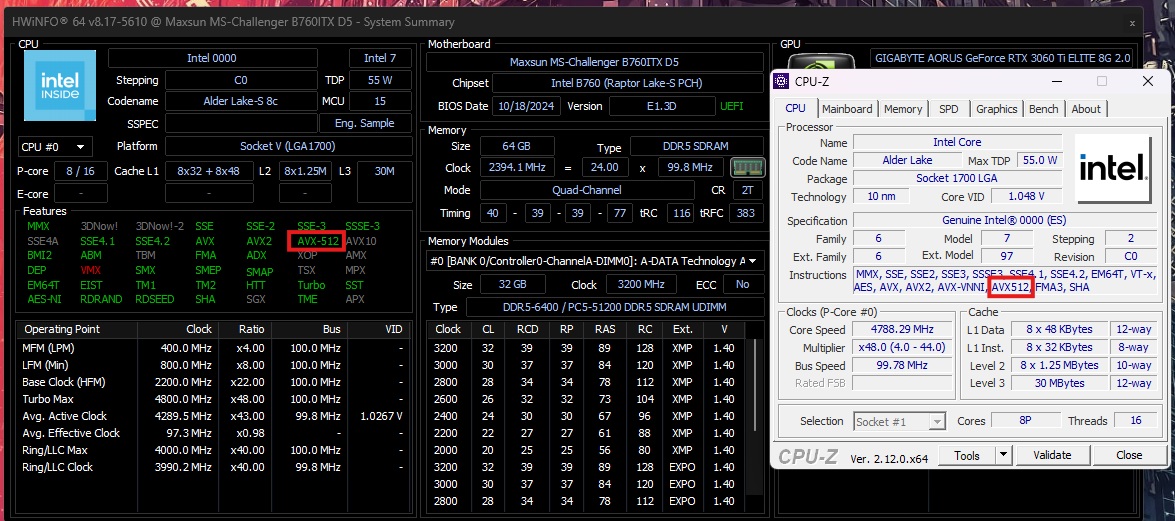Click the Turbo feature label

pyautogui.click(x=311, y=285)
